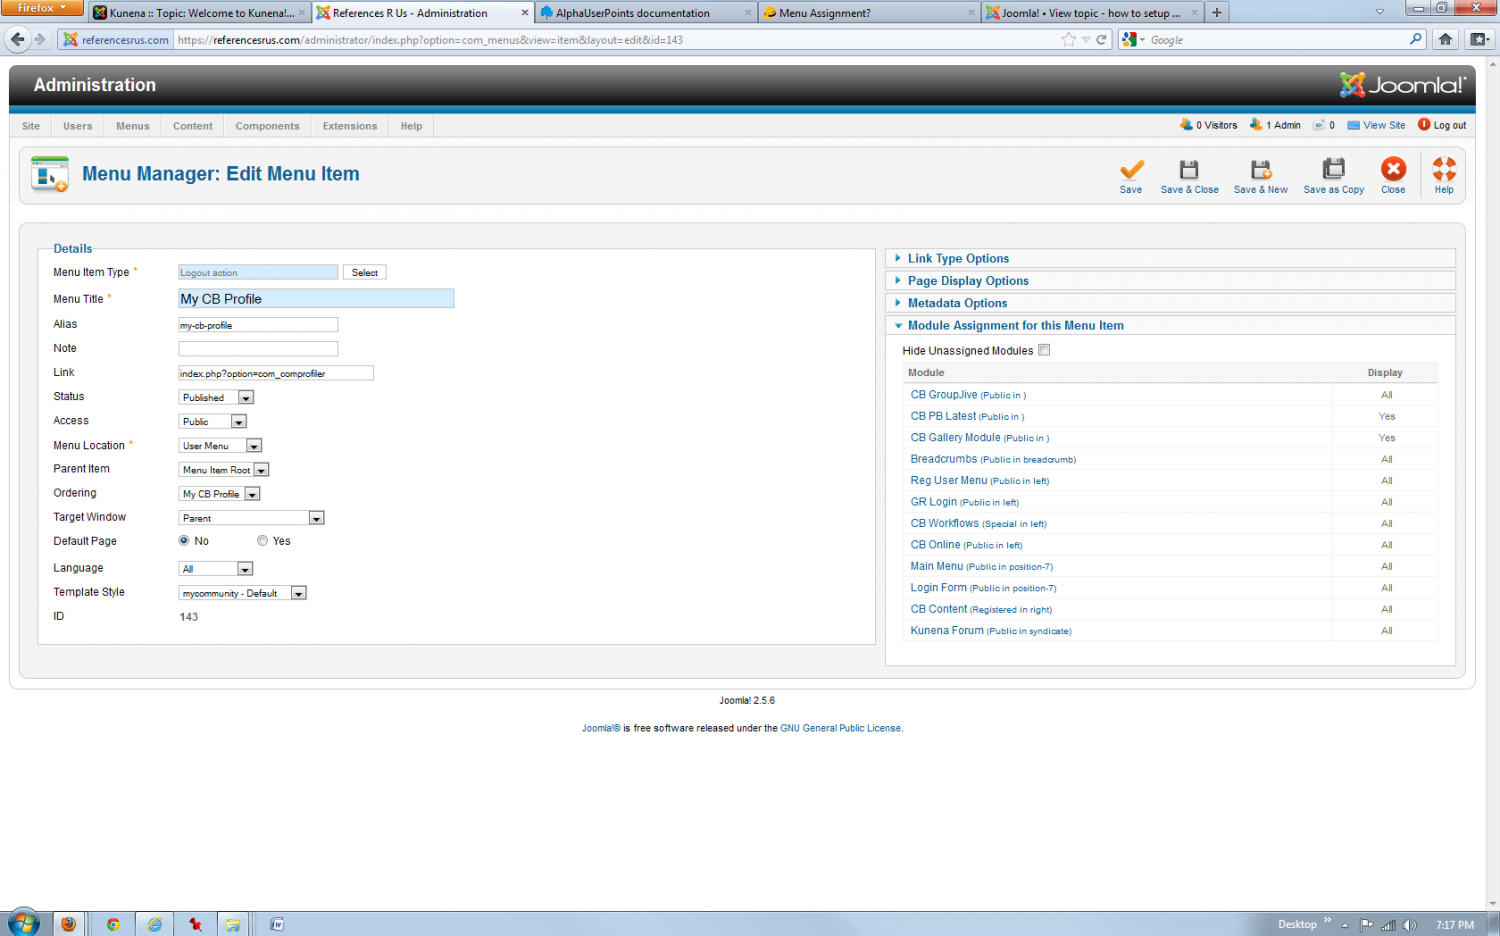Click the Select menu item type button
Image resolution: width=1500 pixels, height=936 pixels.
365,272
